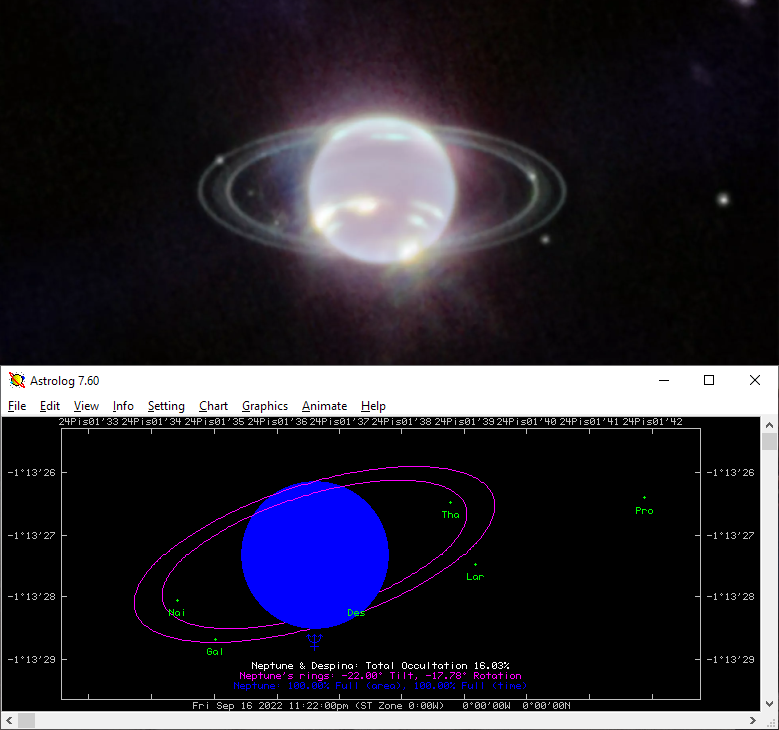The image size is (779, 730).
Task: Expand the Graphics menu
Action: pos(265,406)
